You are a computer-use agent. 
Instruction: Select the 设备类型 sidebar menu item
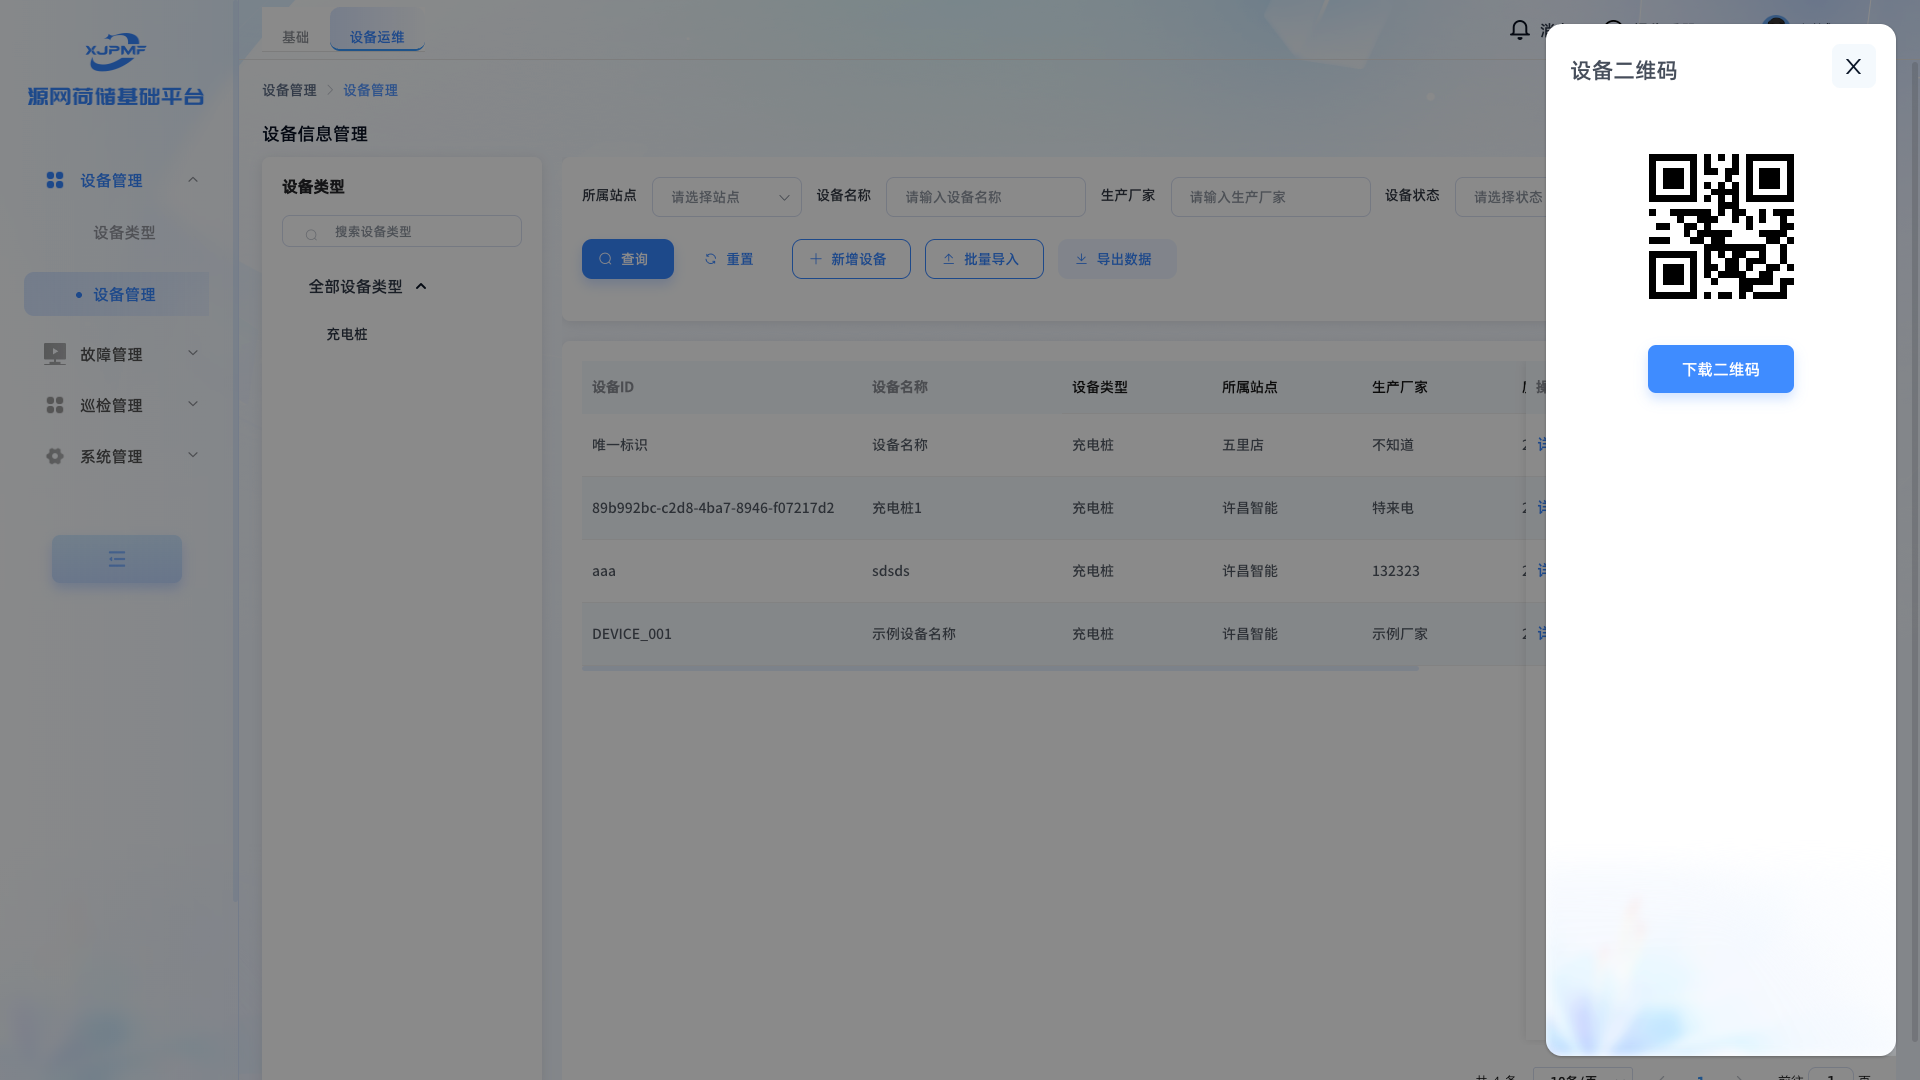tap(124, 232)
